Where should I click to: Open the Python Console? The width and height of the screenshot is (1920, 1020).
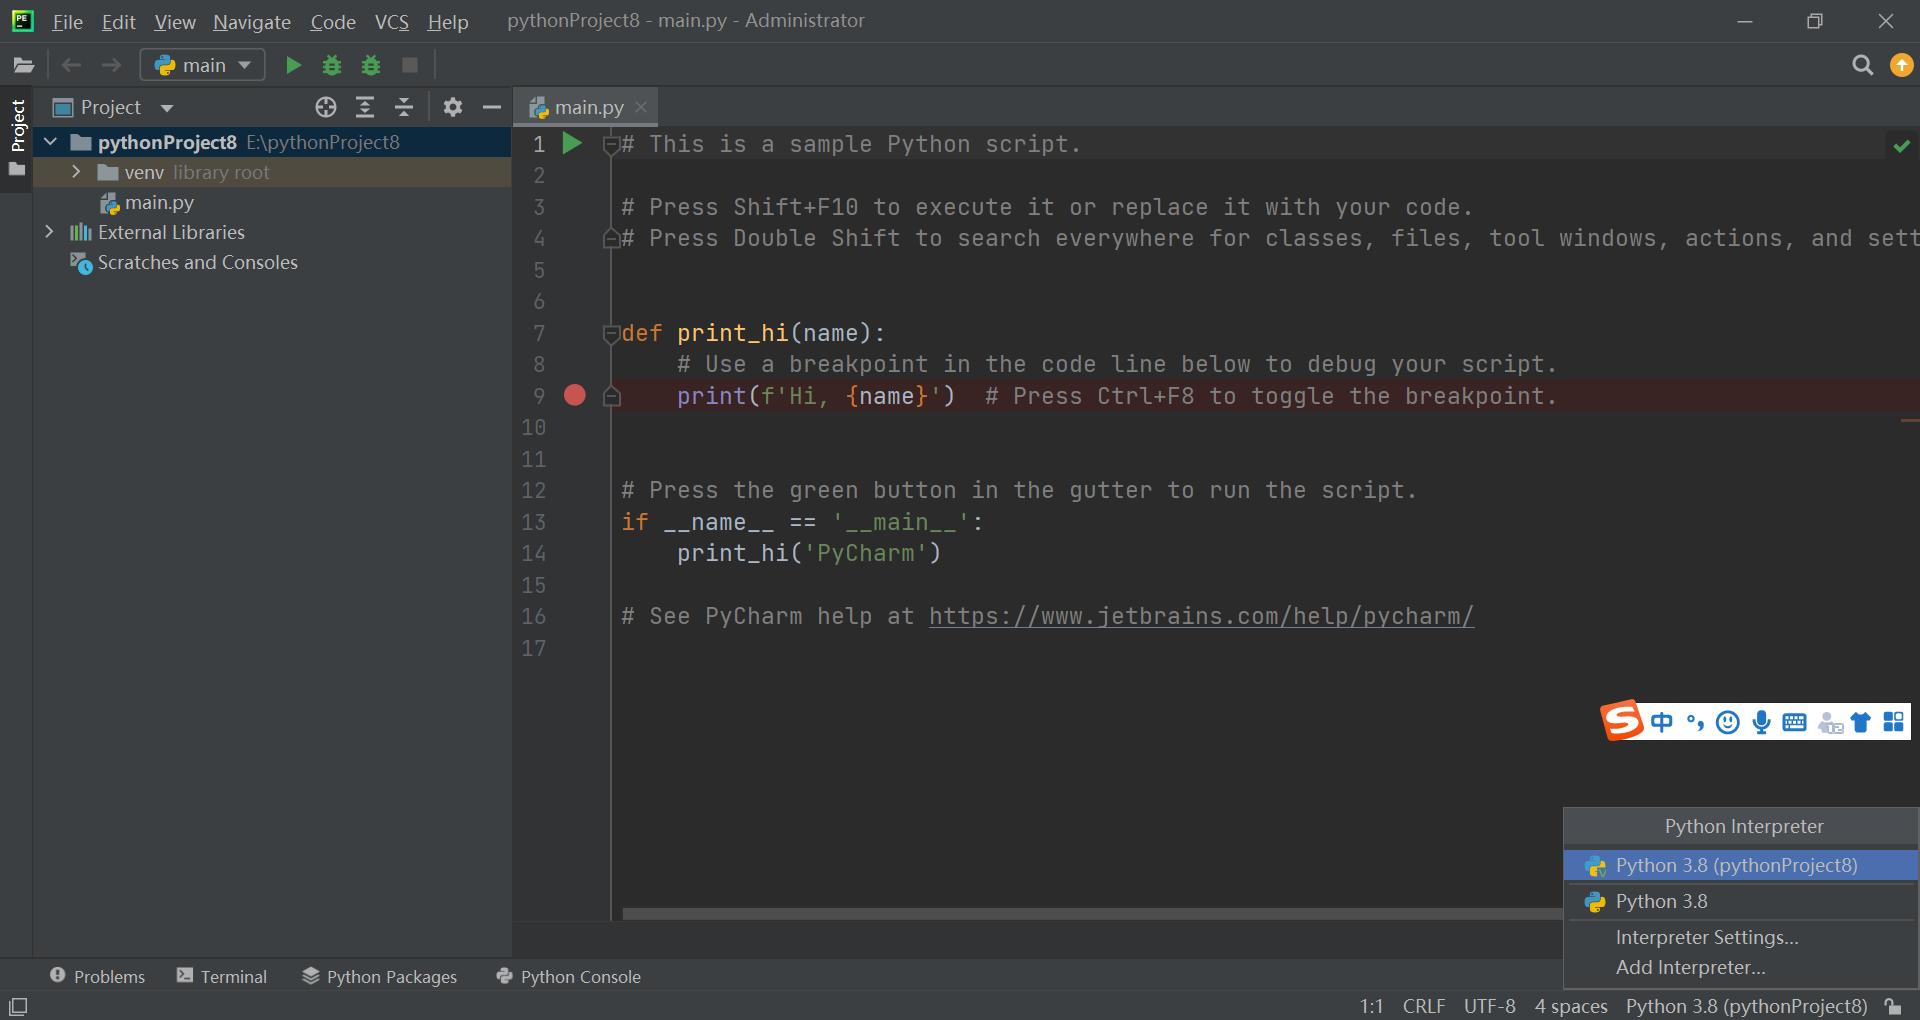[x=569, y=976]
